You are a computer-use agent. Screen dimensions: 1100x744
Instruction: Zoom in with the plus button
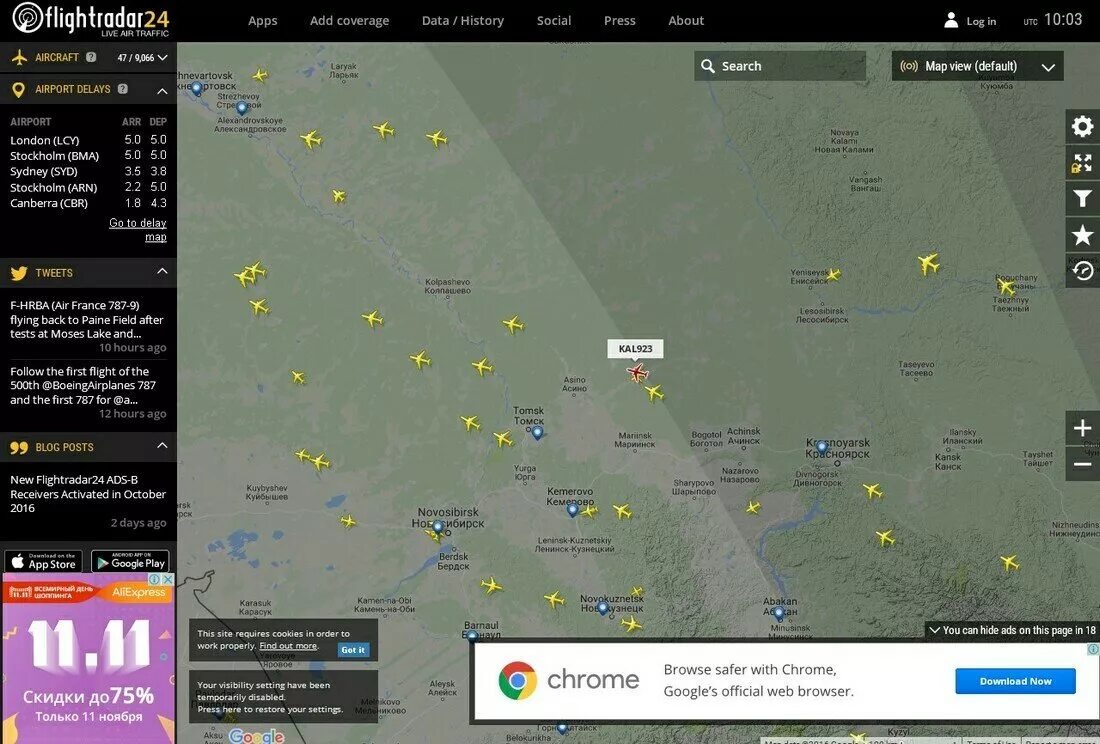coord(1082,428)
